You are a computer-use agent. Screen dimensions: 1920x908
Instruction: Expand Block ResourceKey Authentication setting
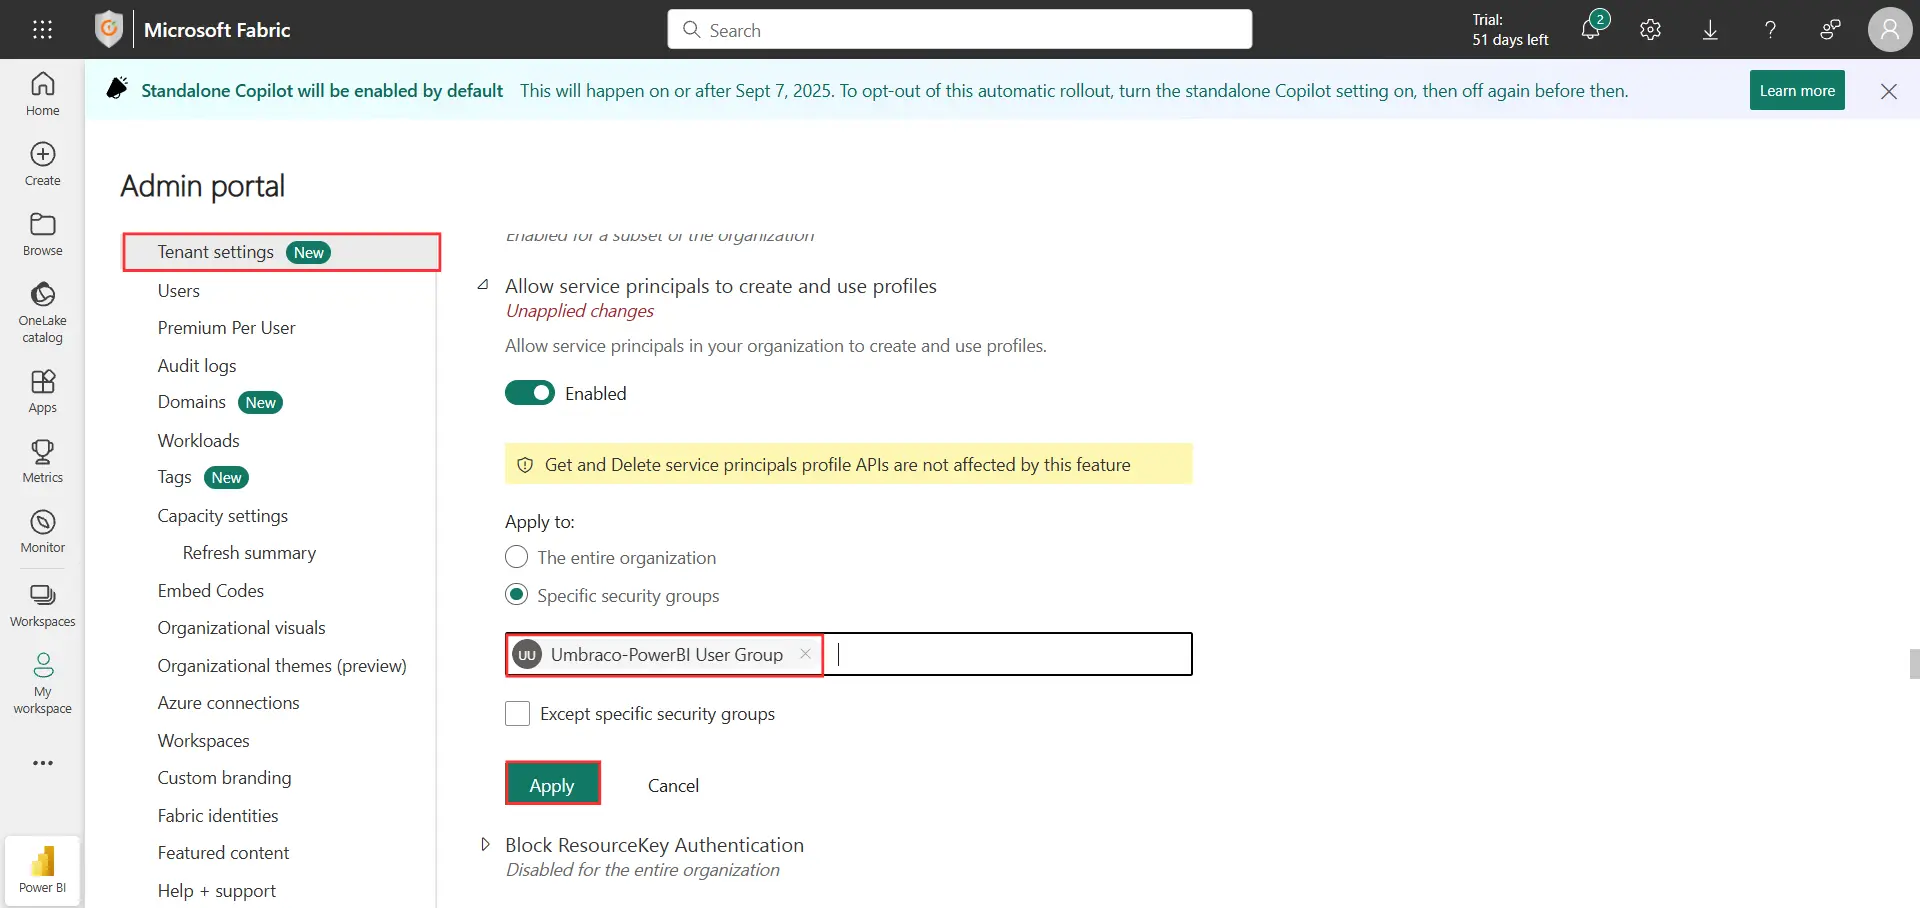tap(485, 845)
